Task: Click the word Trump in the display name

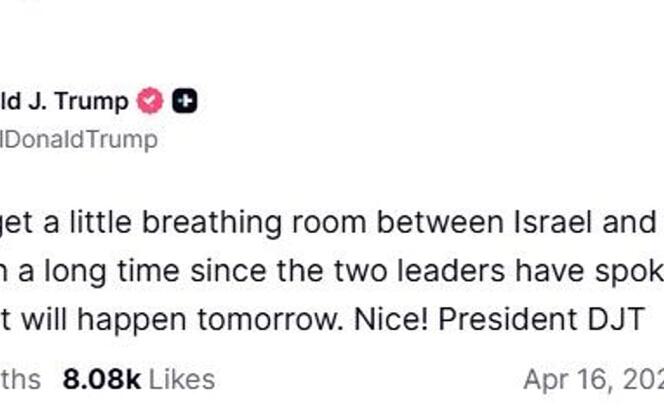Action: (x=92, y=101)
